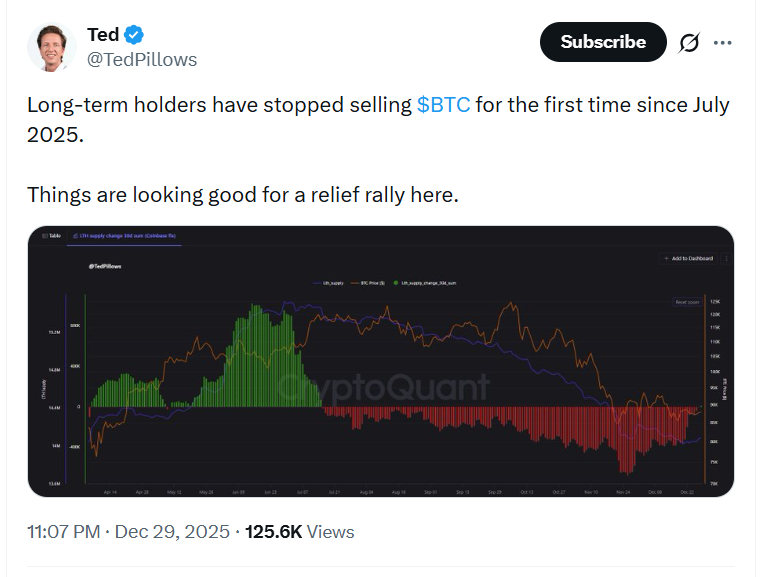Screen dimensions: 778x577
Task: Open the $BTC cashtag link
Action: click(x=443, y=105)
